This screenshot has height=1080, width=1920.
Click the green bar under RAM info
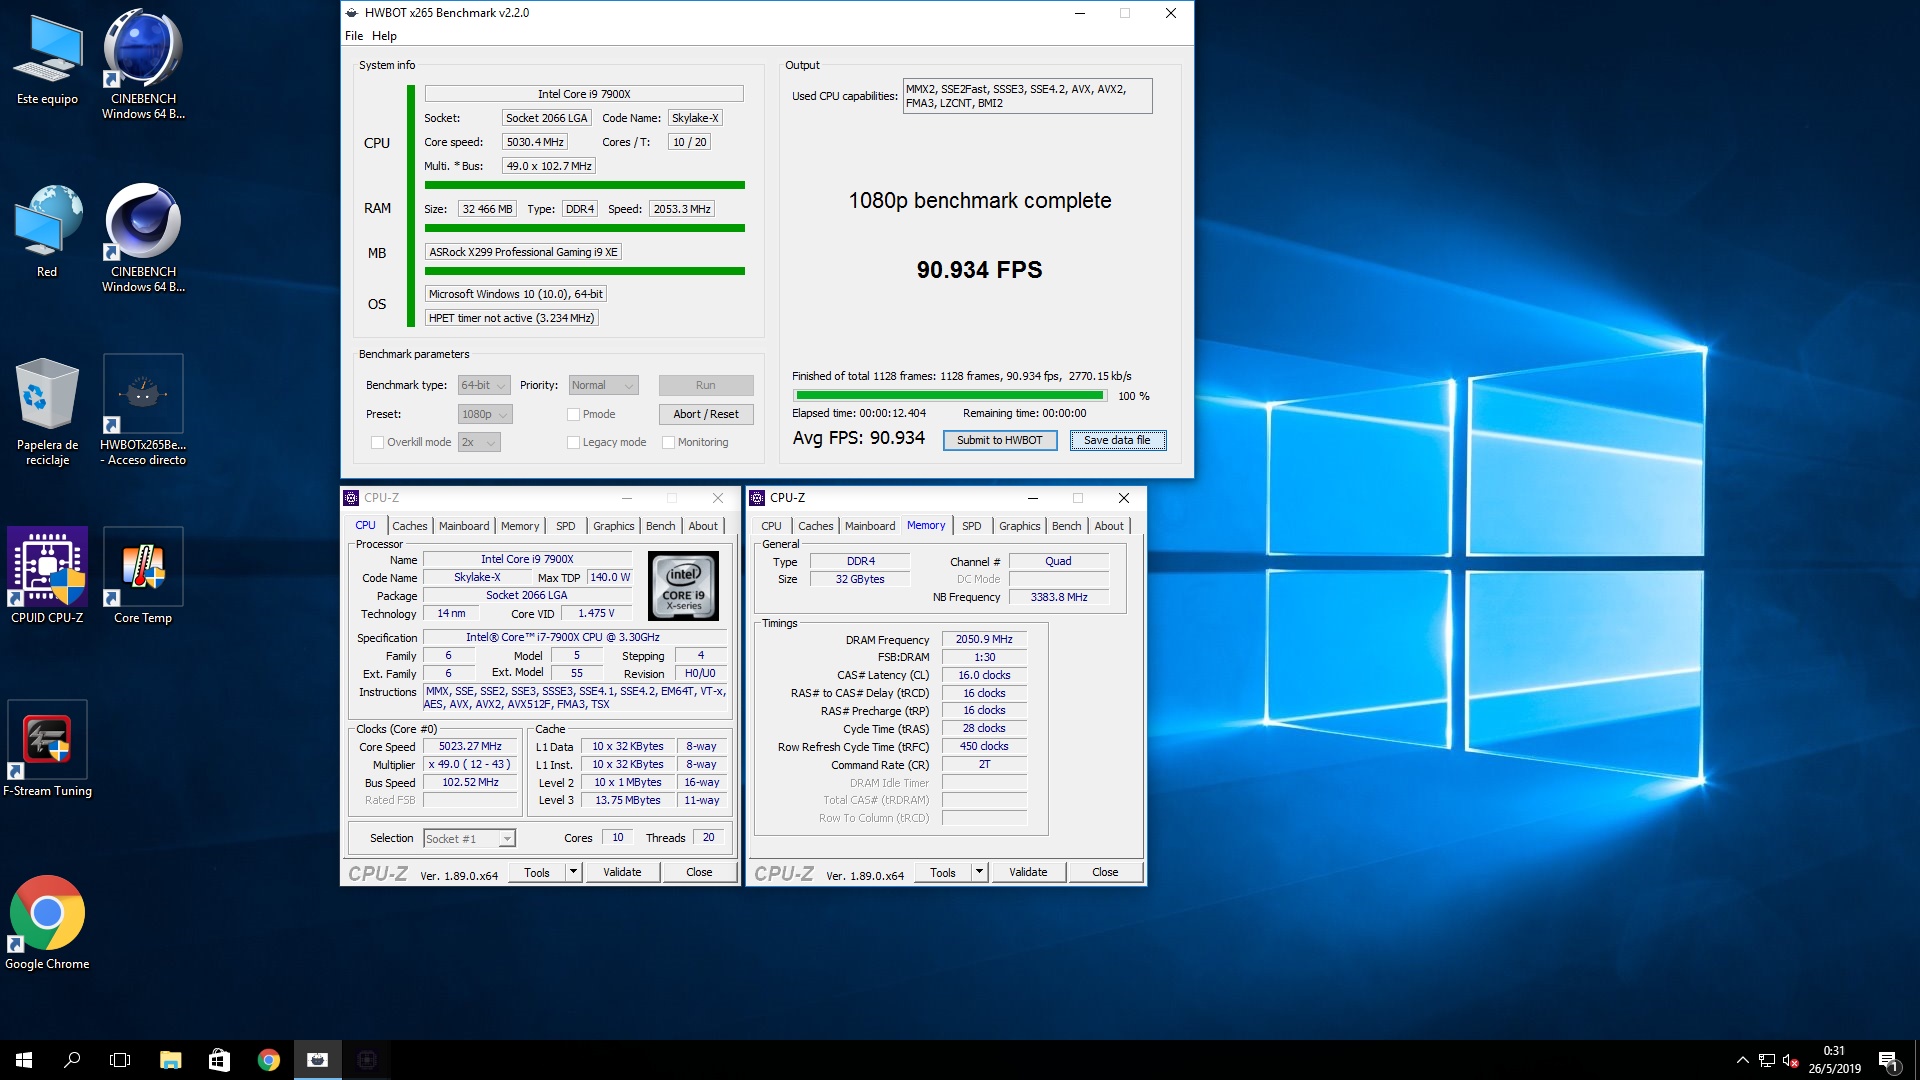584,228
